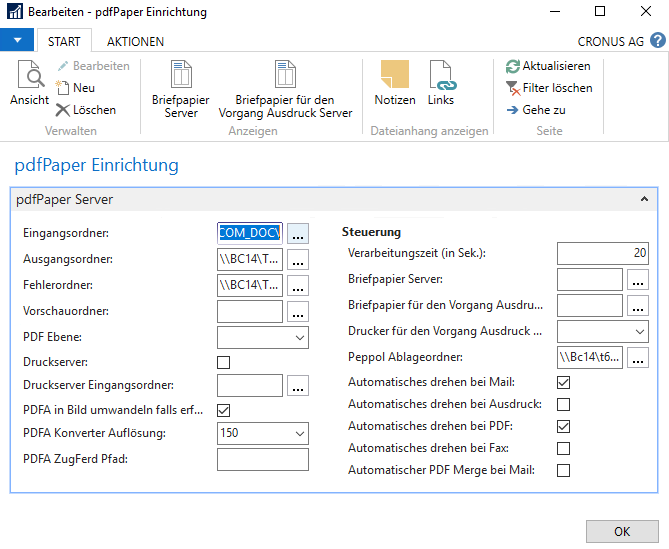This screenshot has height=549, width=669.
Task: Click the PDFA ZugFerd Pfad field
Action: tap(263, 459)
